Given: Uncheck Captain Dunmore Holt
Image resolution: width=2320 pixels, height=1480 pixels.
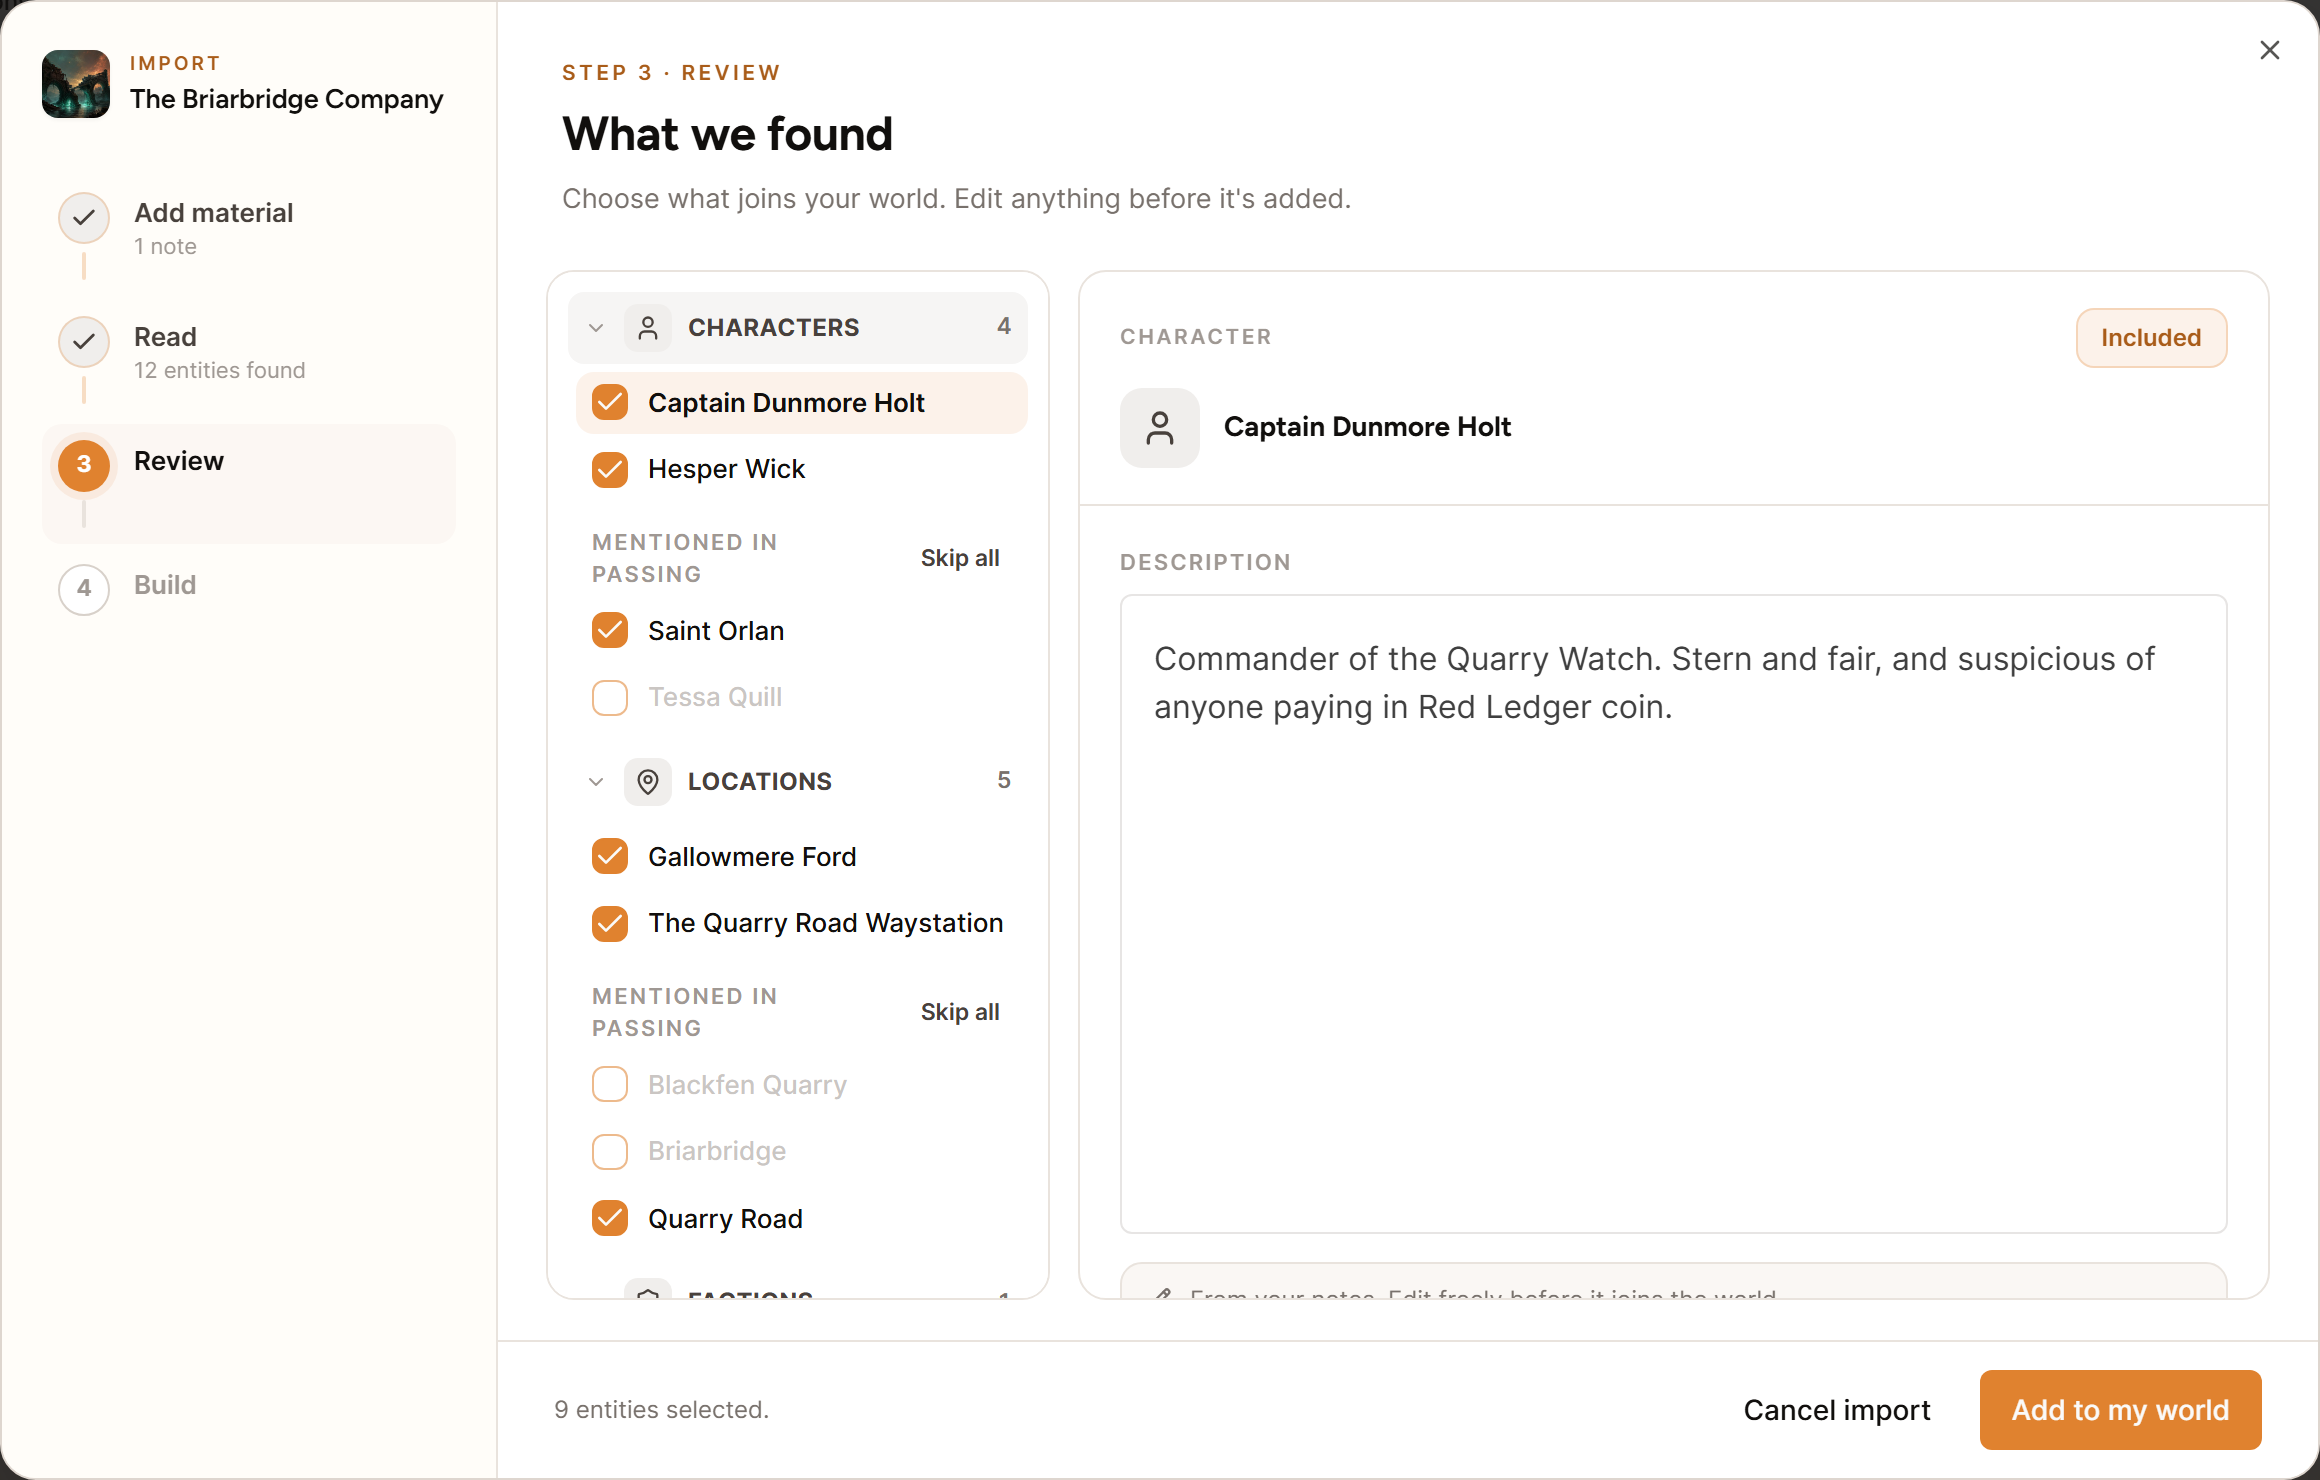Looking at the screenshot, I should tap(610, 403).
